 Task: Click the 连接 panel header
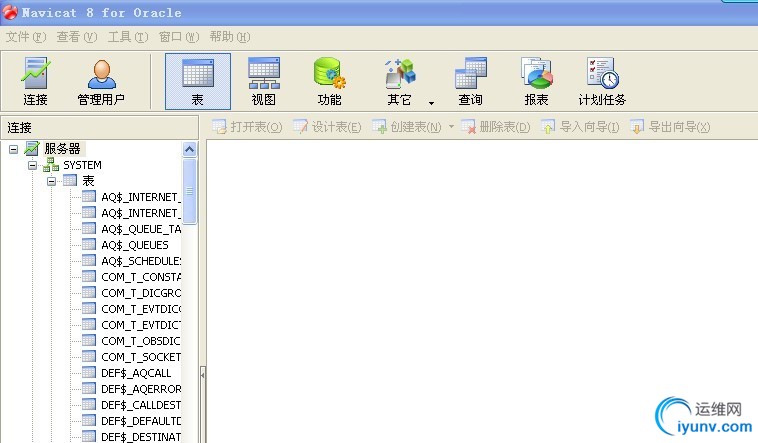point(100,128)
